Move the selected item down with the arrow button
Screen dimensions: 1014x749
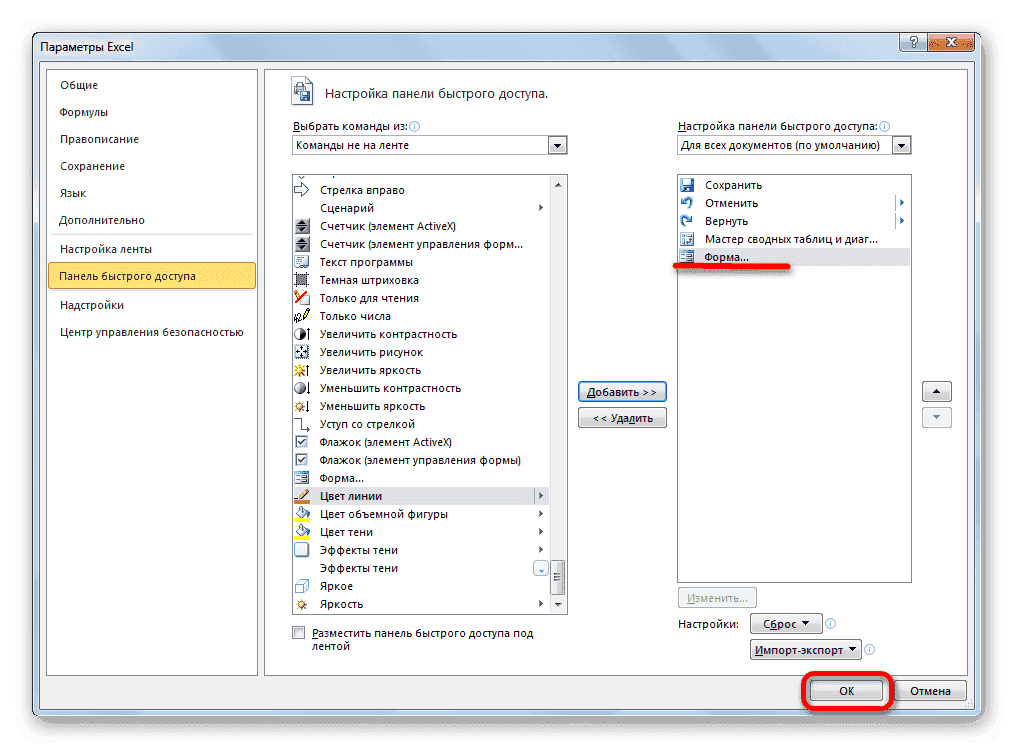[936, 417]
